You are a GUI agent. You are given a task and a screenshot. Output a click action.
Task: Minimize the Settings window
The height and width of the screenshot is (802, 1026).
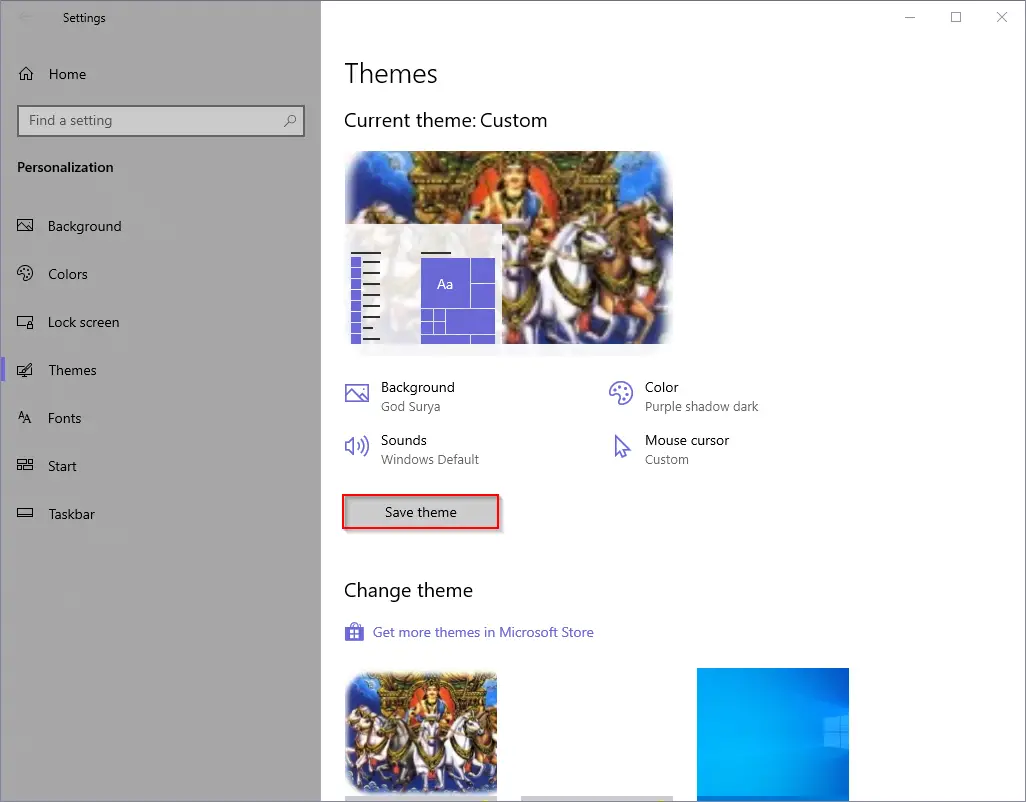point(910,17)
